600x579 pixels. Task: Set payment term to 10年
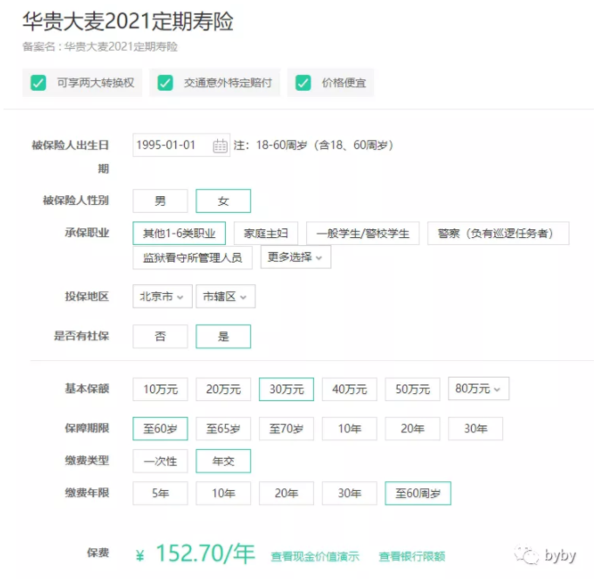point(223,493)
